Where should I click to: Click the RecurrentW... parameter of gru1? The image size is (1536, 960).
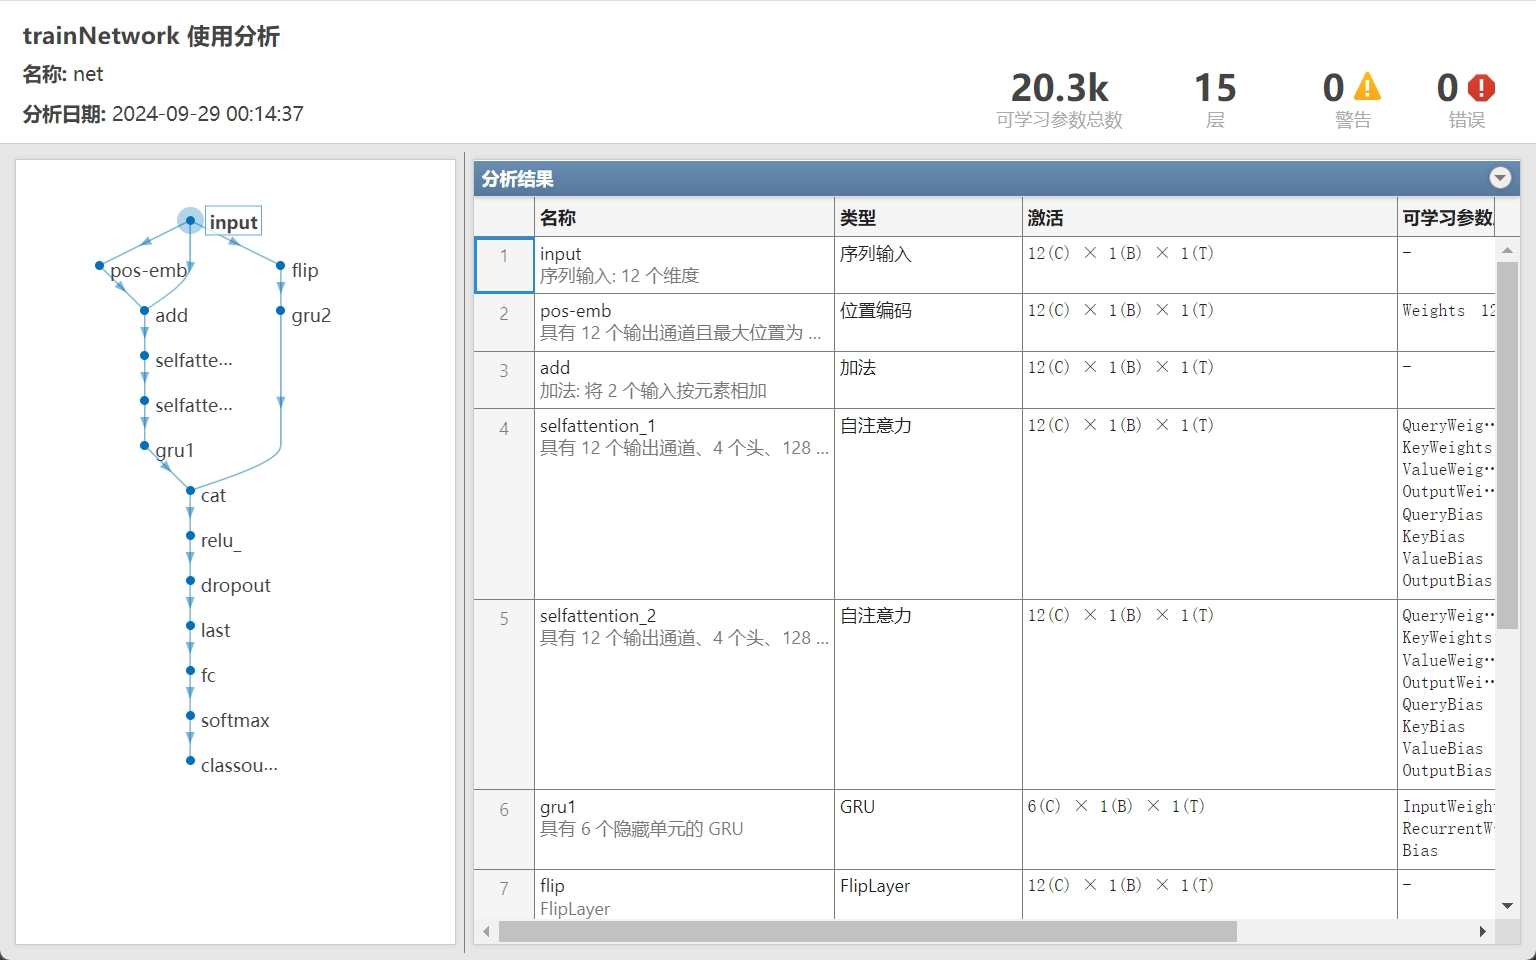coord(1448,829)
